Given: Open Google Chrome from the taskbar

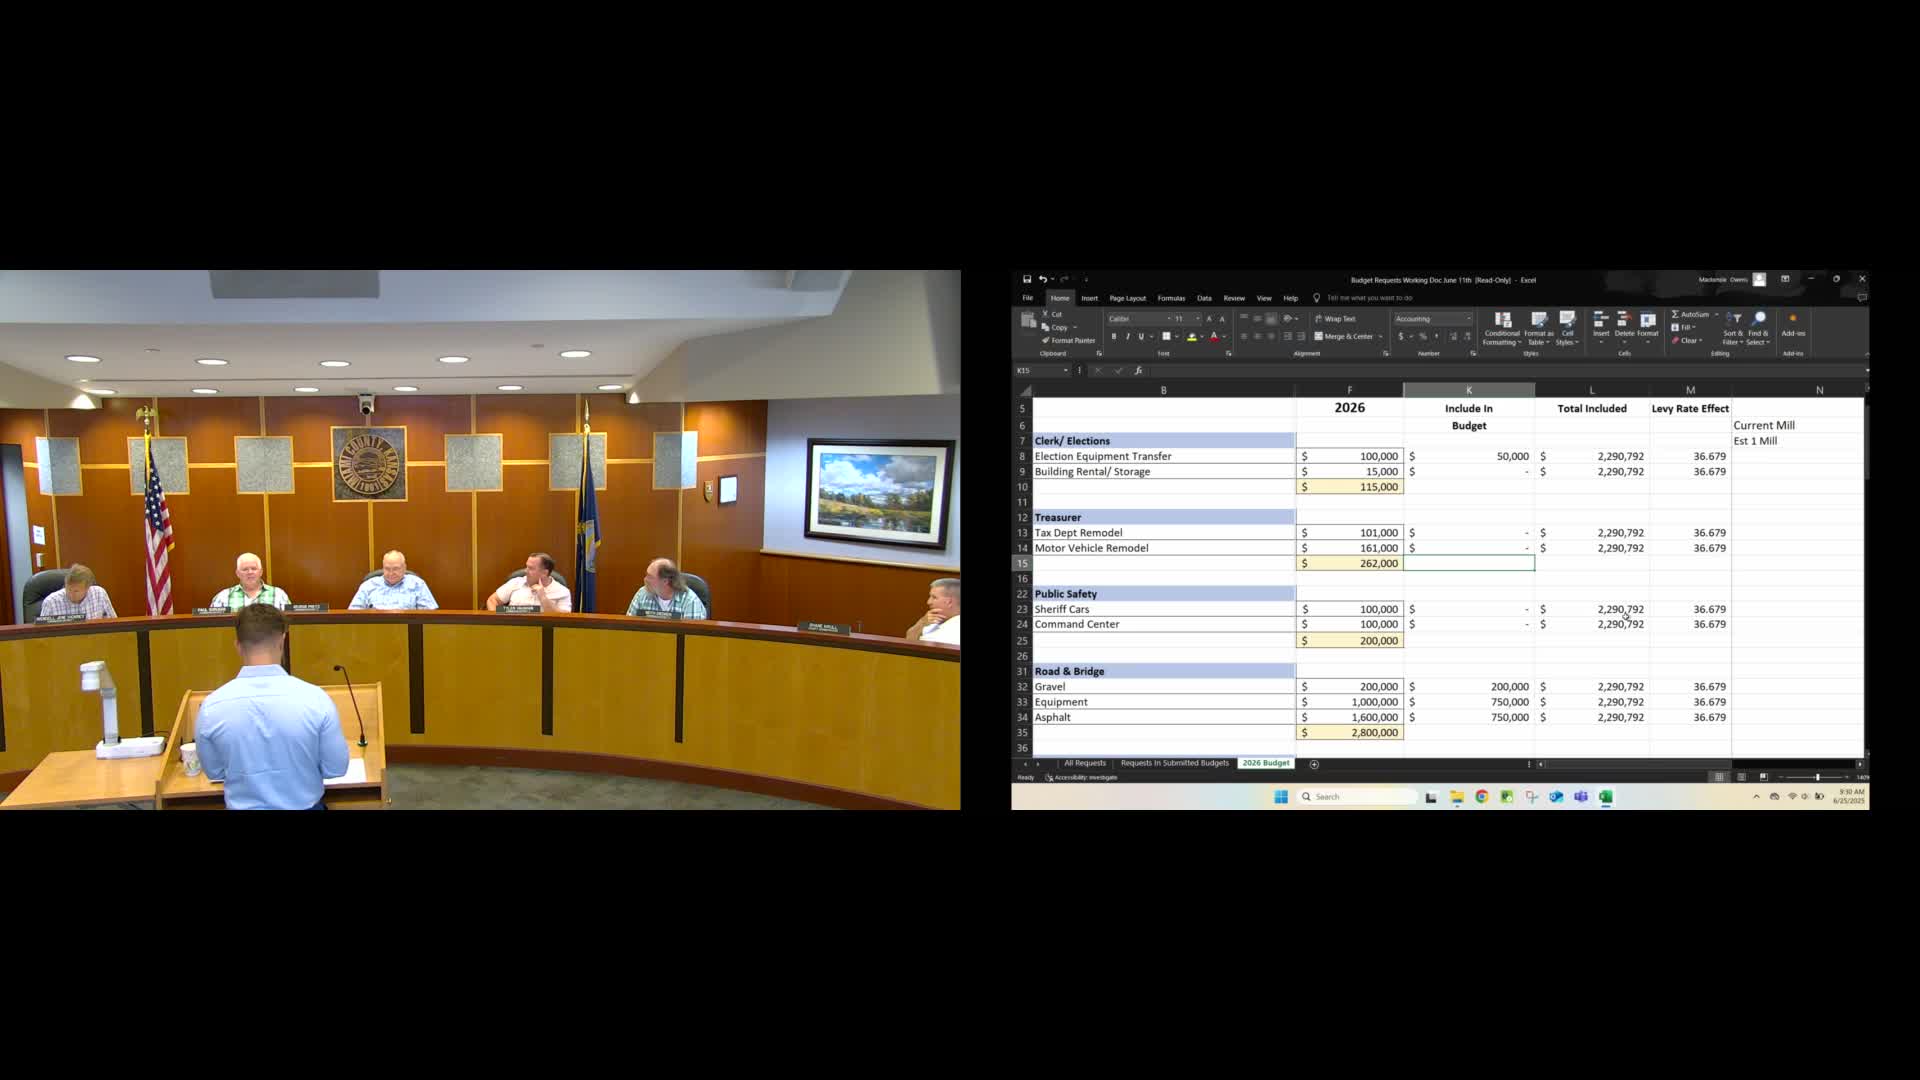Looking at the screenshot, I should (1481, 796).
